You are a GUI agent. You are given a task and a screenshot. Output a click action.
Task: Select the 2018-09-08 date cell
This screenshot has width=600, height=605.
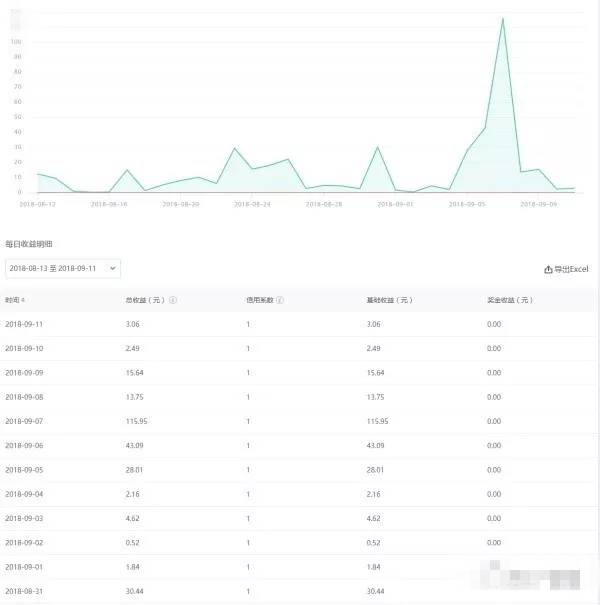(x=24, y=397)
